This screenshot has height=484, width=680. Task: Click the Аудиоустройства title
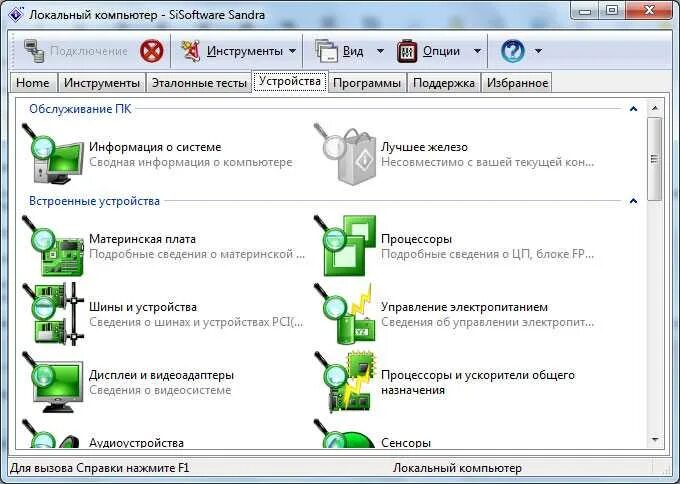(136, 443)
